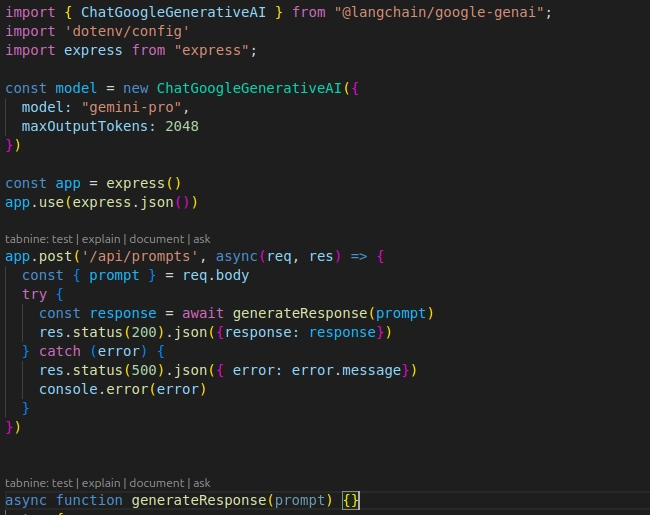Click 'ask' code lens above generateResponse function
The width and height of the screenshot is (650, 515).
[202, 483]
